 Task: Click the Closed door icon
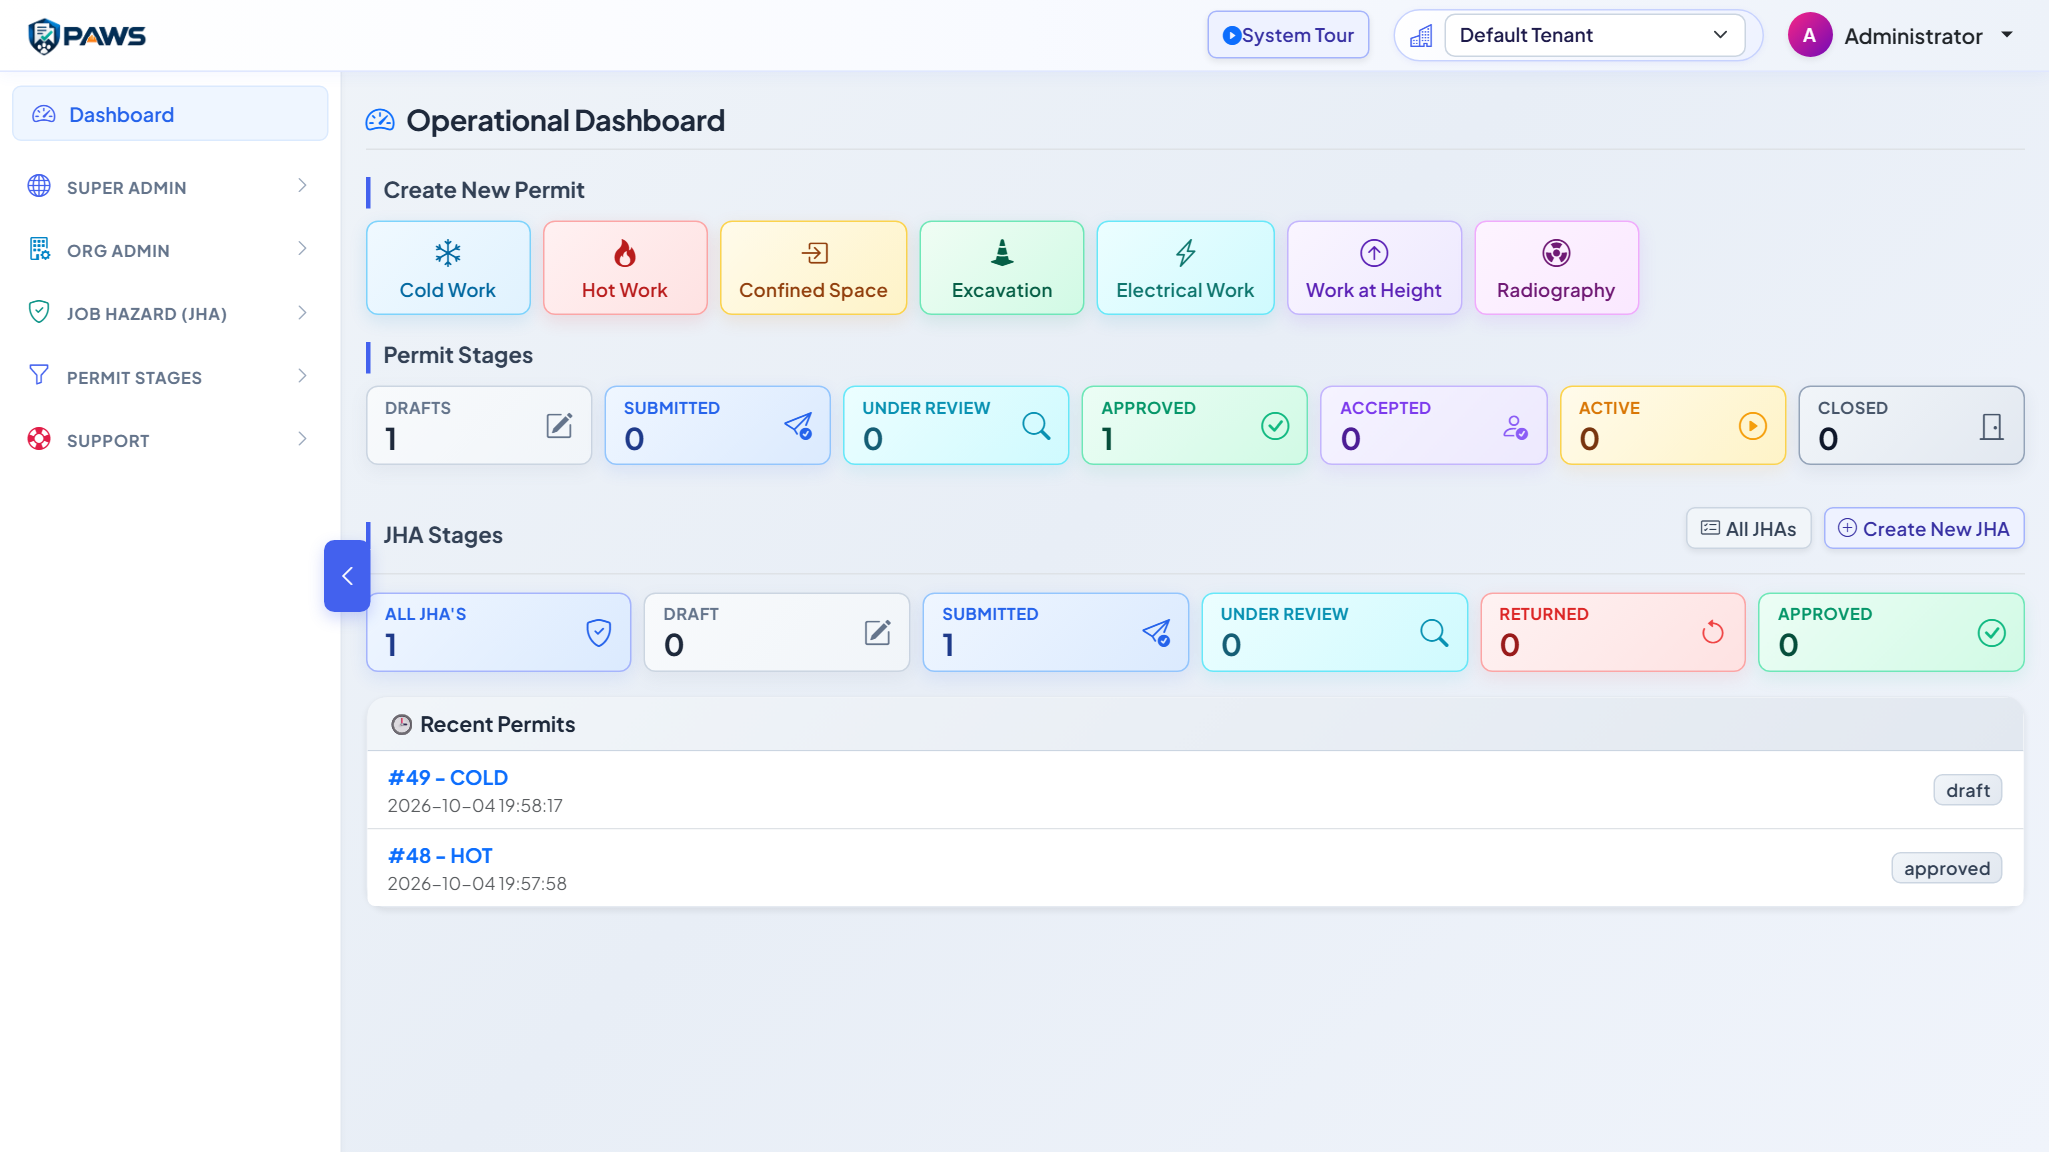tap(1992, 427)
